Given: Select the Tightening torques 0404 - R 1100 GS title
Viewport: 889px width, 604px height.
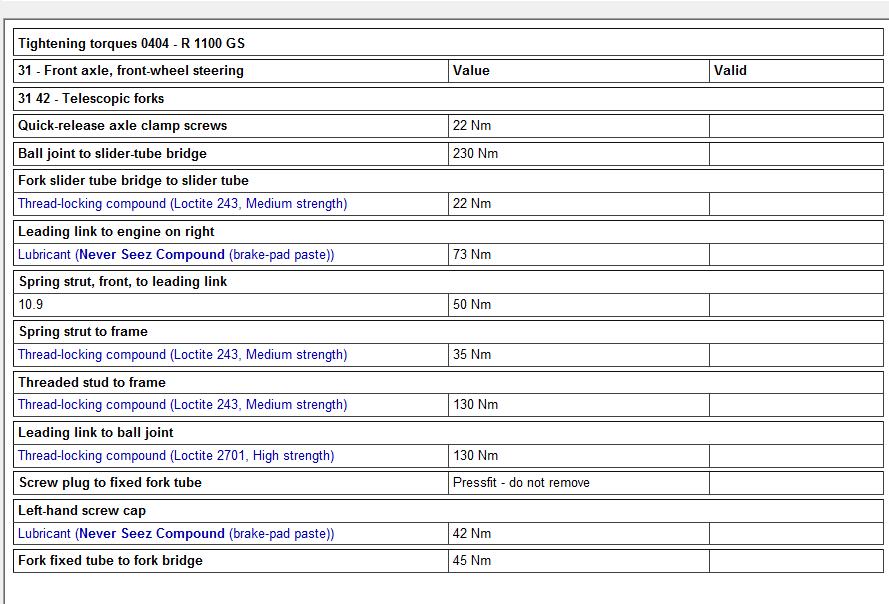Looking at the screenshot, I should [131, 43].
